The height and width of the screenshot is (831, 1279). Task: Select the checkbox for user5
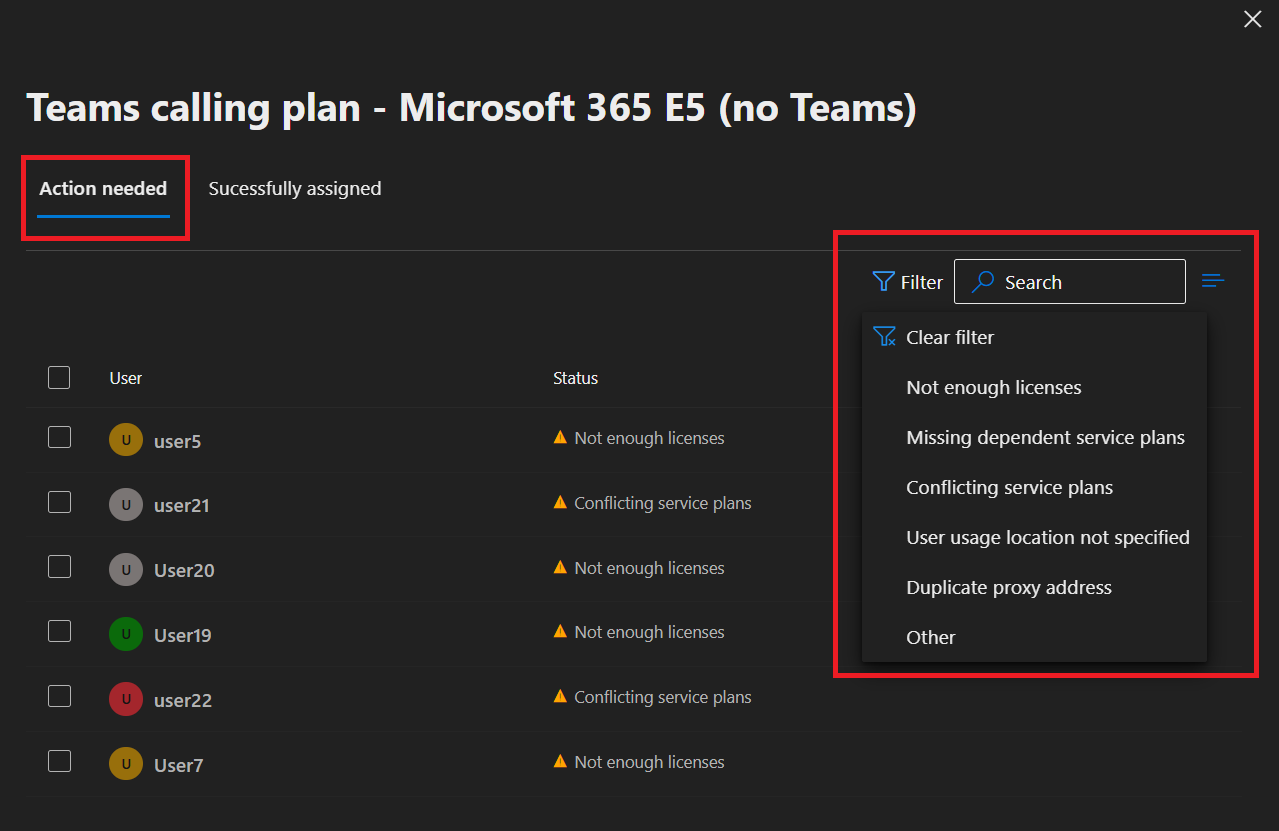59,437
